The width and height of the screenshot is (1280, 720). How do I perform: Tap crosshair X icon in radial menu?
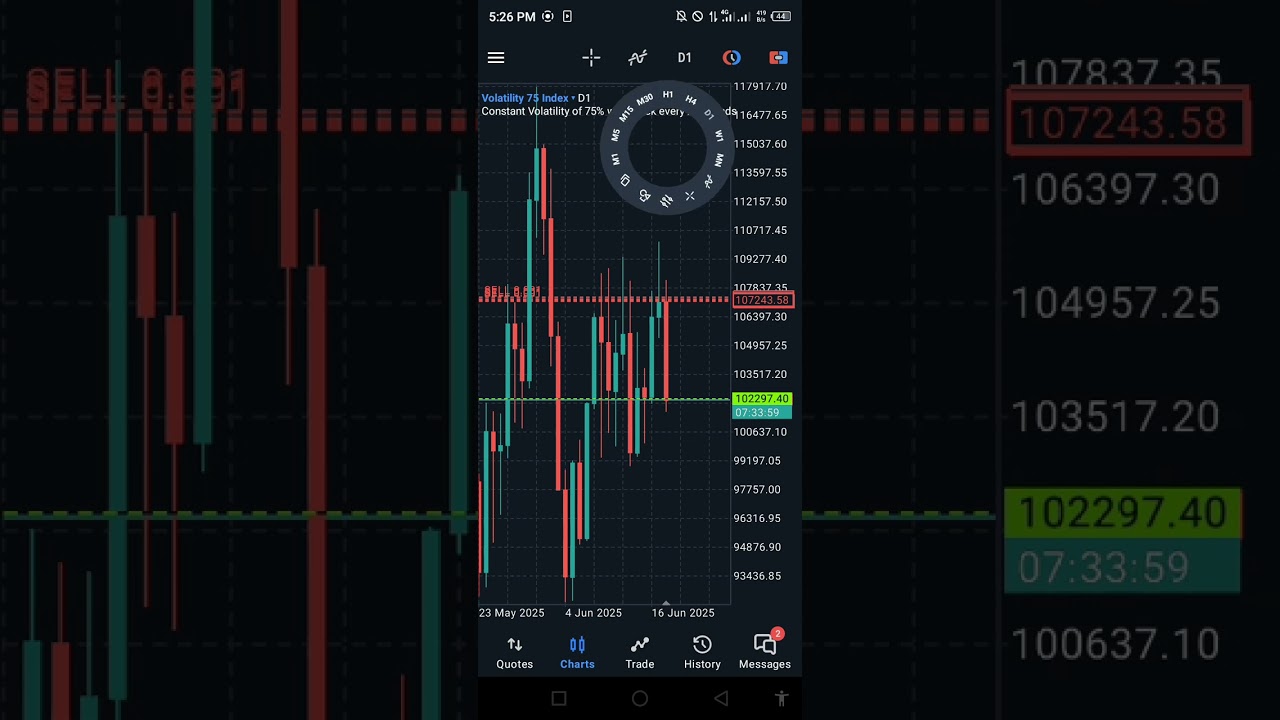point(690,196)
